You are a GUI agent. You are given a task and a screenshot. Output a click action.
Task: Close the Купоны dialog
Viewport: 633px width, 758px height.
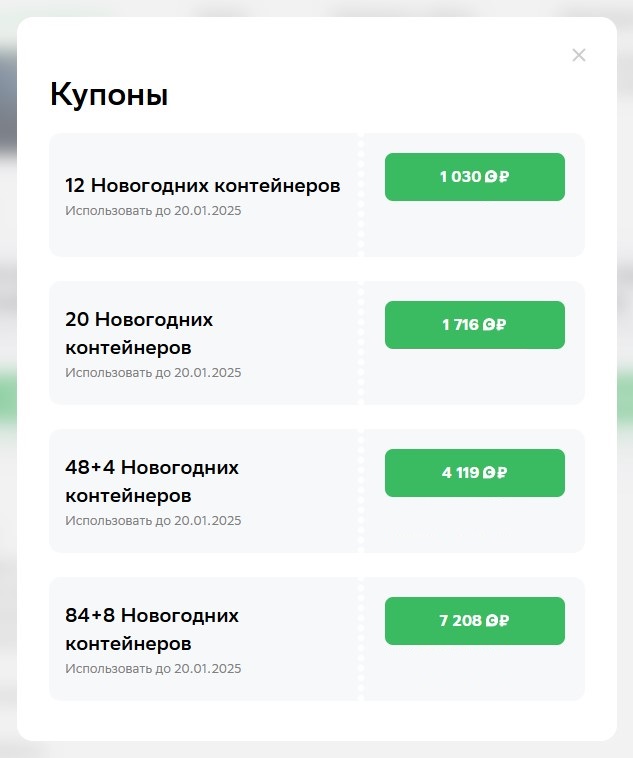[578, 55]
